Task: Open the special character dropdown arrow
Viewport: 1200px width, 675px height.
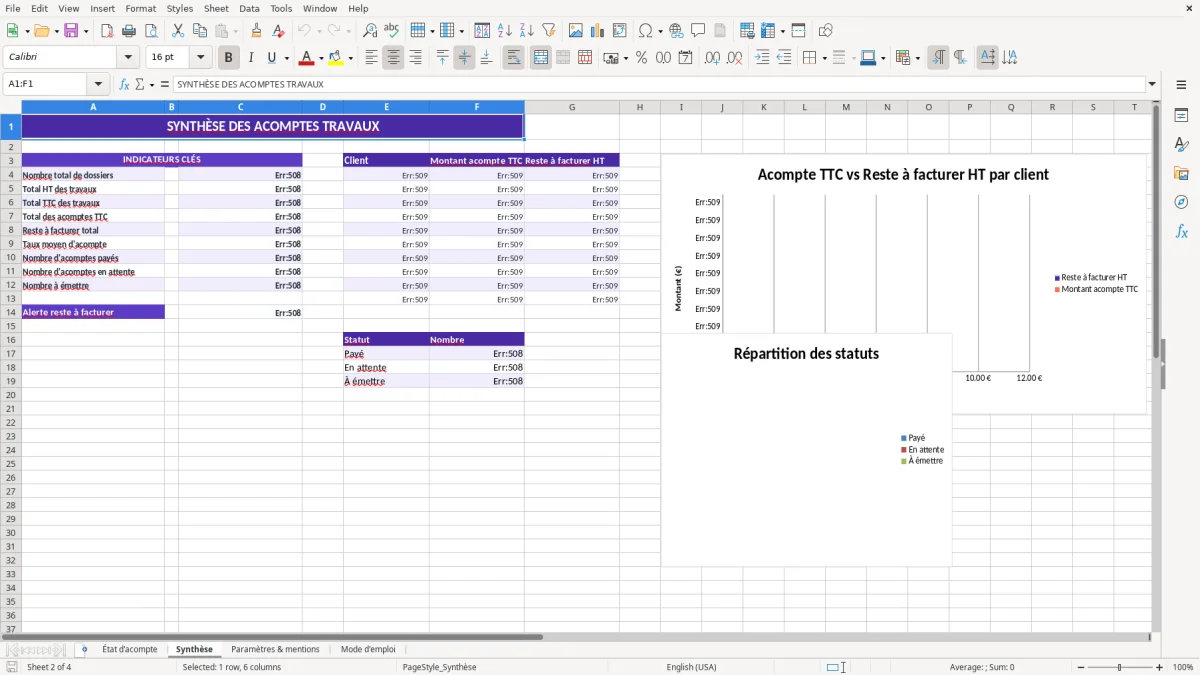Action: pos(659,31)
